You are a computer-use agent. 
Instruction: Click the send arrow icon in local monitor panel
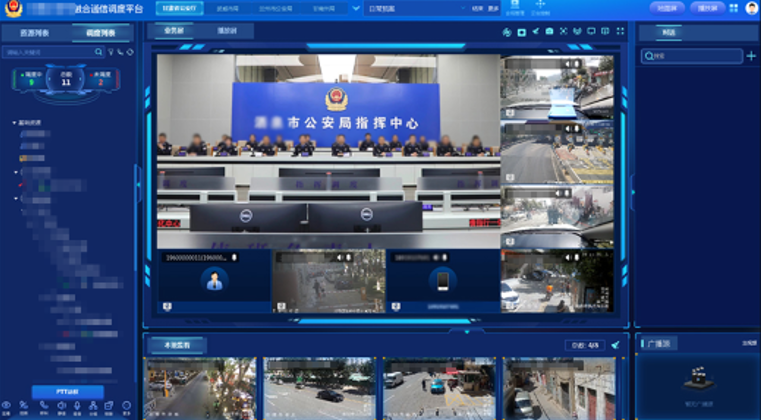coord(615,345)
